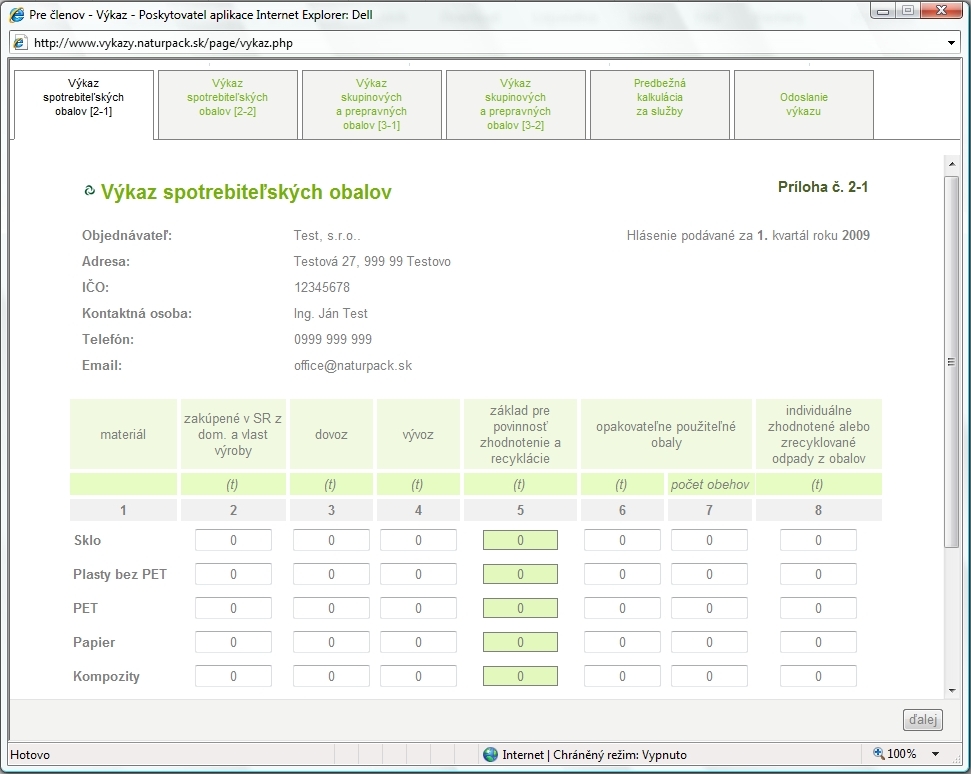This screenshot has height=774, width=971.
Task: Go to the Odoslanie výkazu tab
Action: click(x=804, y=104)
